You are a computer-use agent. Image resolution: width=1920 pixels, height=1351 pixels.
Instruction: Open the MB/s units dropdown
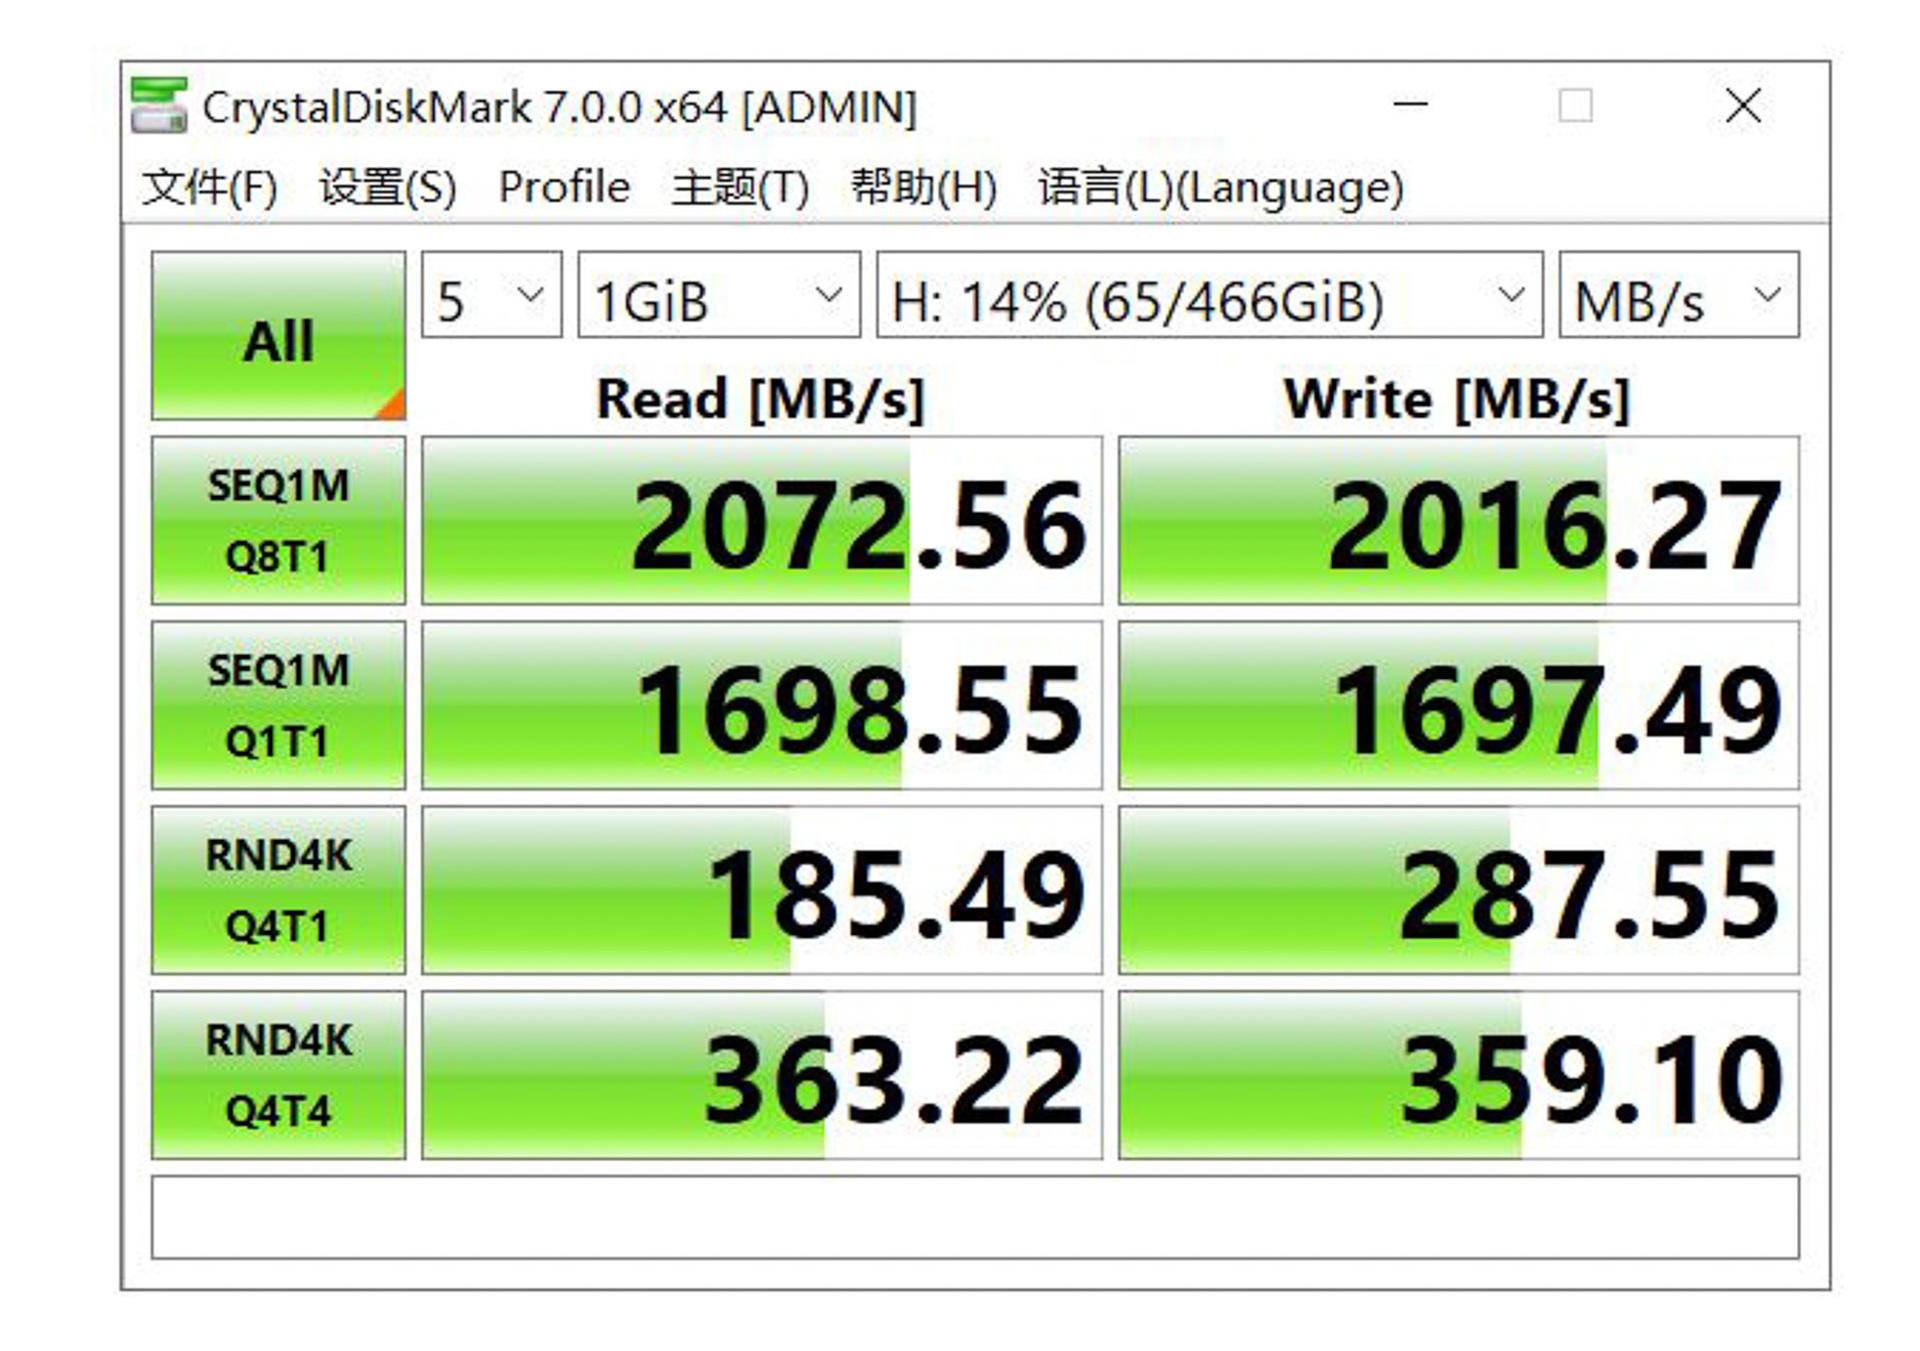pos(1677,296)
